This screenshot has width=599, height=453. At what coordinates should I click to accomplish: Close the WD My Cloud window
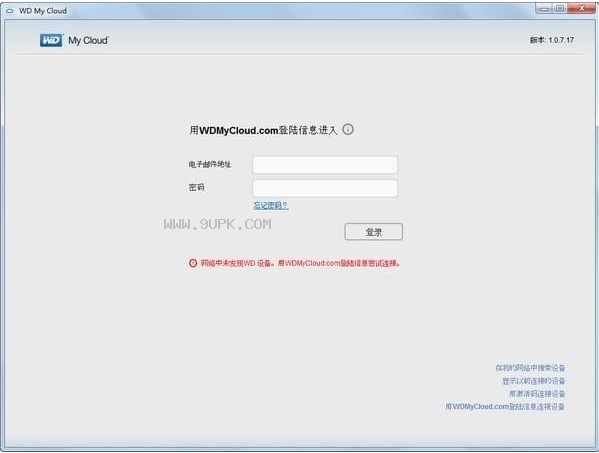pyautogui.click(x=582, y=8)
